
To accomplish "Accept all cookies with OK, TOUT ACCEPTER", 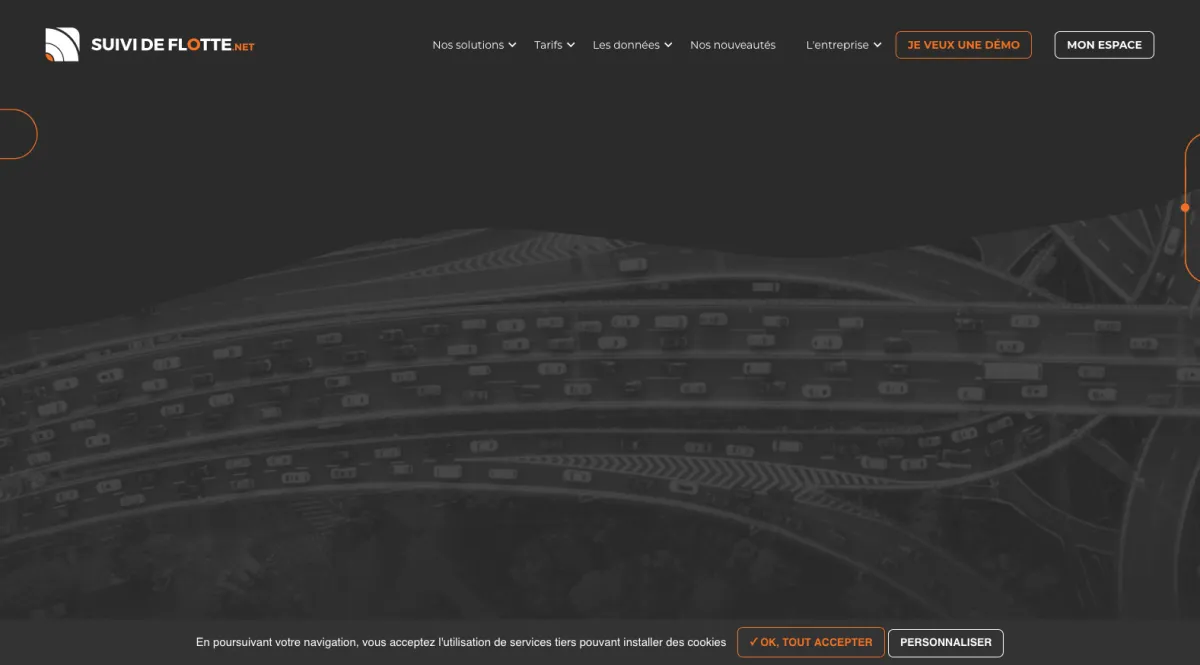I will [811, 642].
